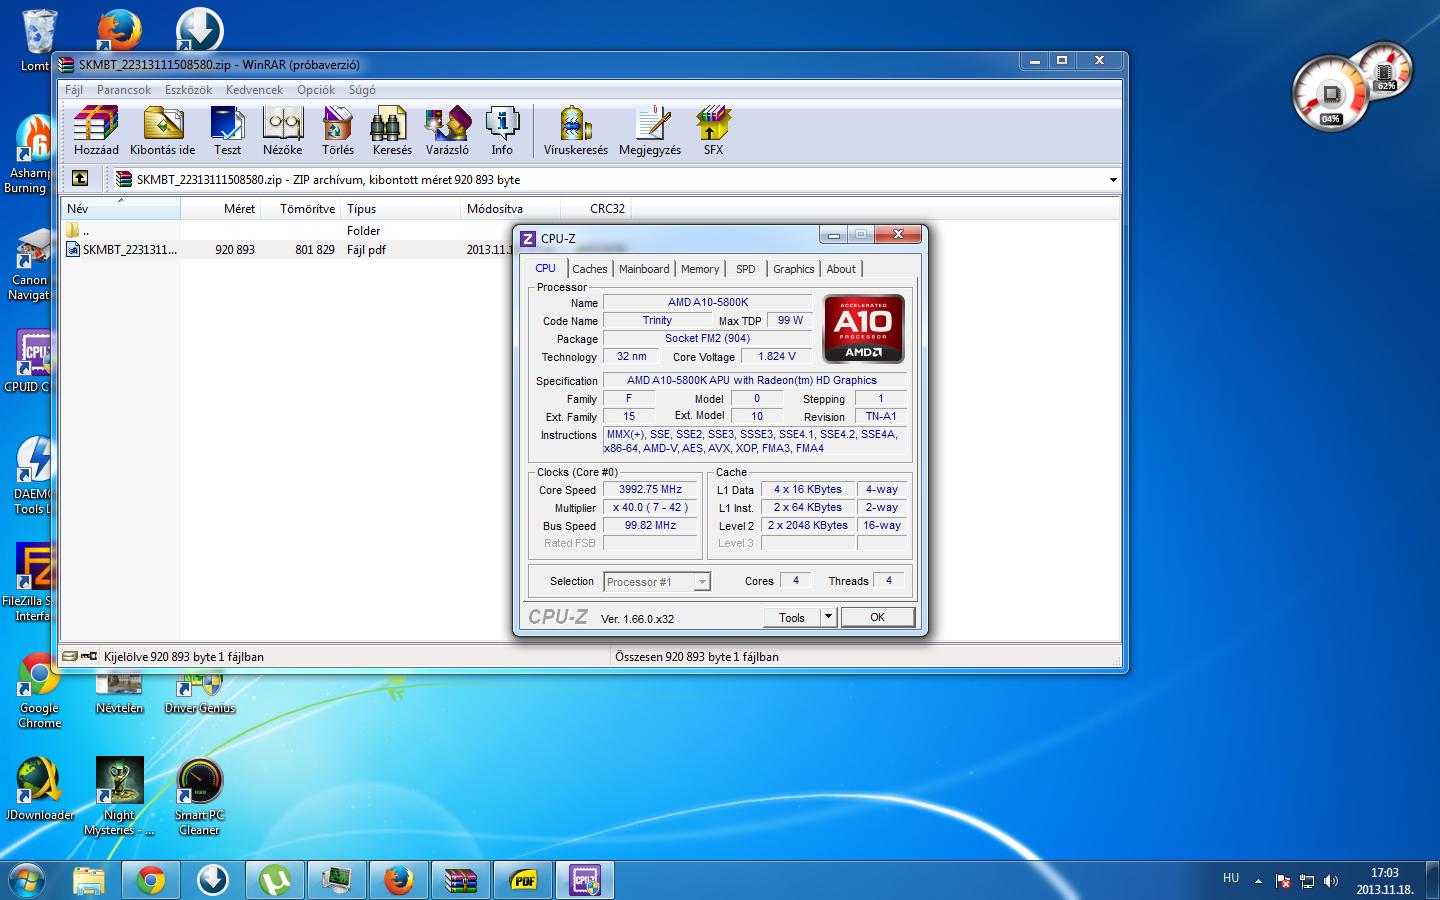Click the Core Voltage 1.824 V value

(x=777, y=356)
